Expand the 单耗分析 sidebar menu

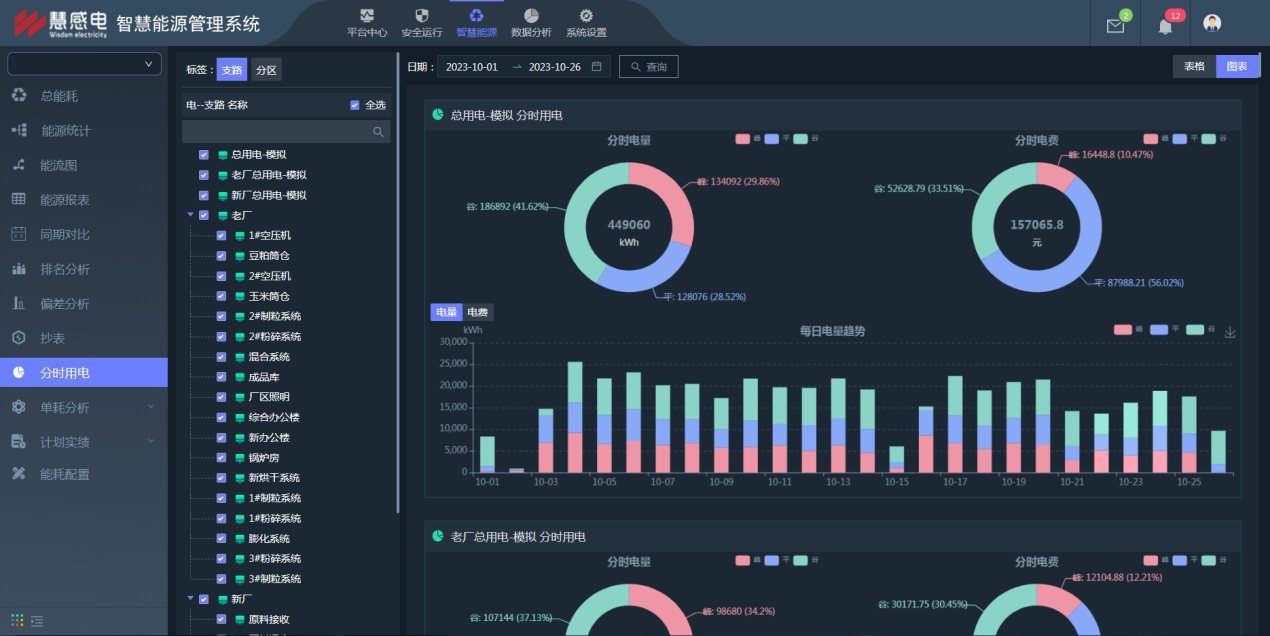pos(84,407)
